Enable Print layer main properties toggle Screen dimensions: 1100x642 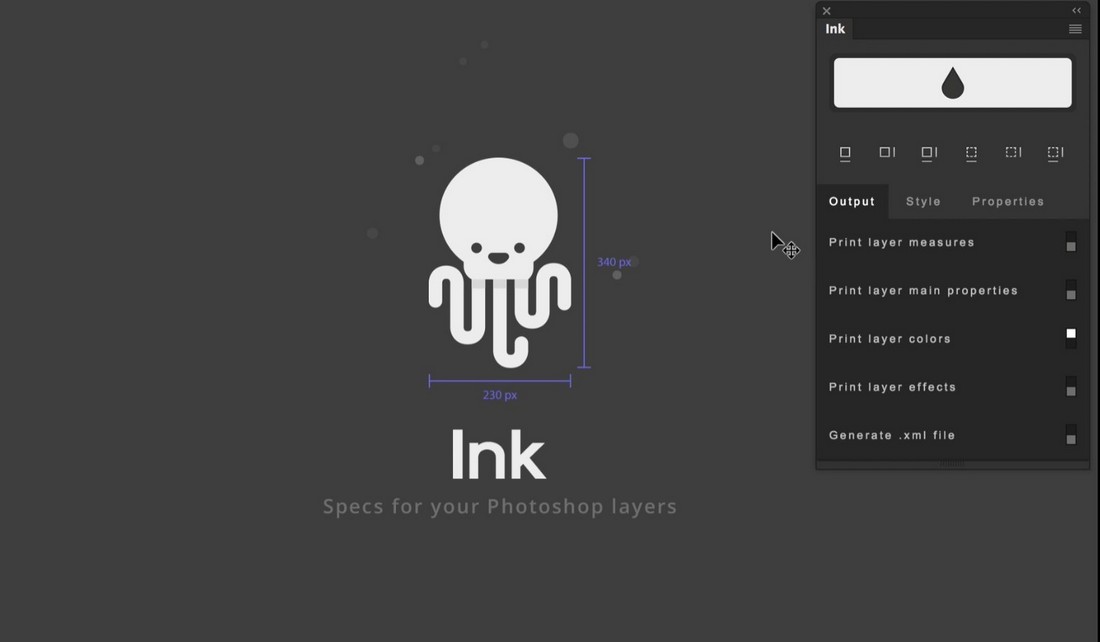click(1071, 290)
